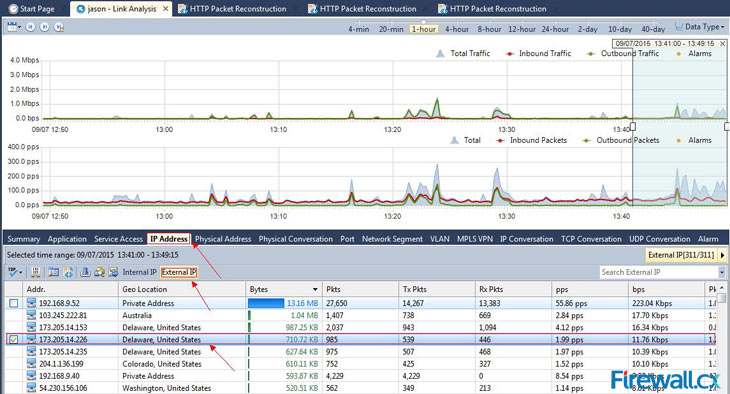Viewport: 730px width, 394px height.
Task: Open the Summary tab
Action: click(x=23, y=239)
